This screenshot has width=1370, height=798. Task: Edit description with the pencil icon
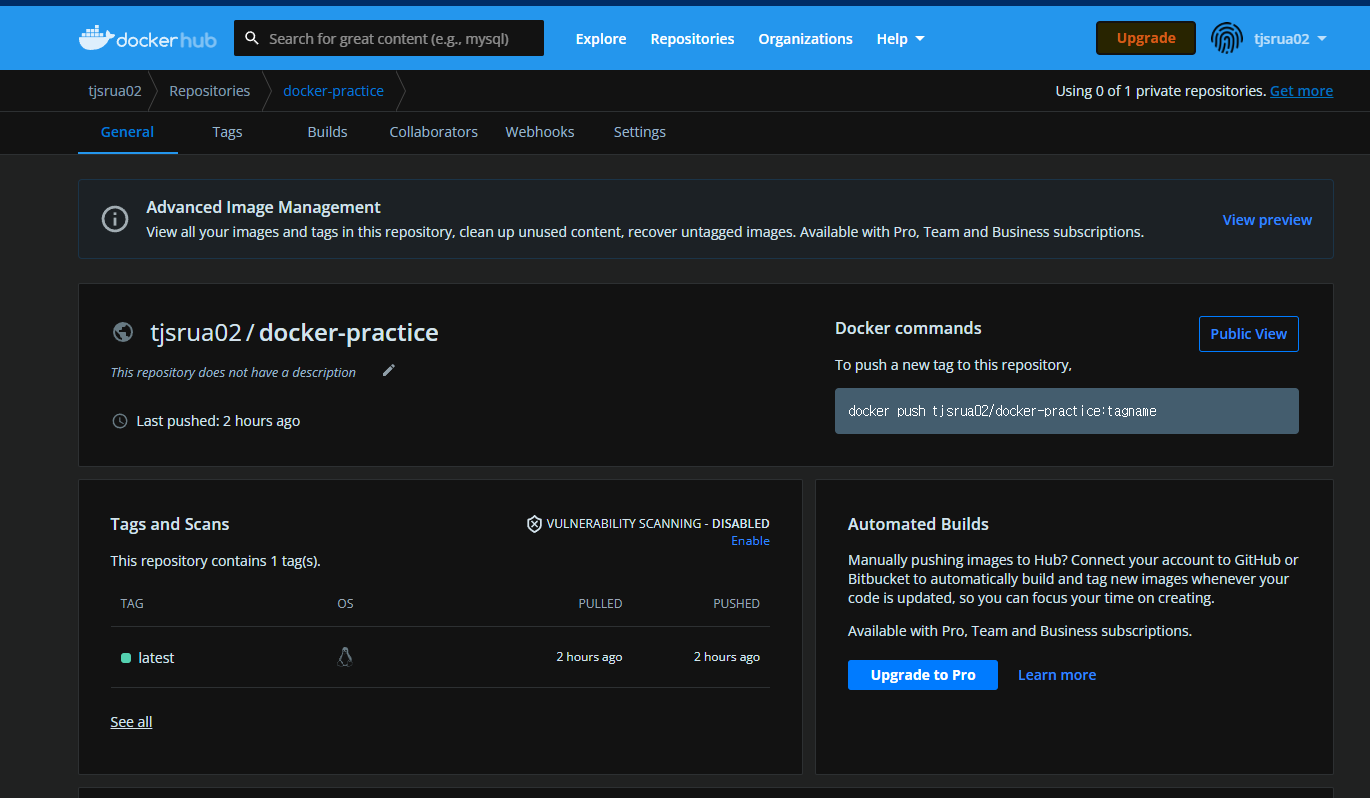tap(389, 371)
